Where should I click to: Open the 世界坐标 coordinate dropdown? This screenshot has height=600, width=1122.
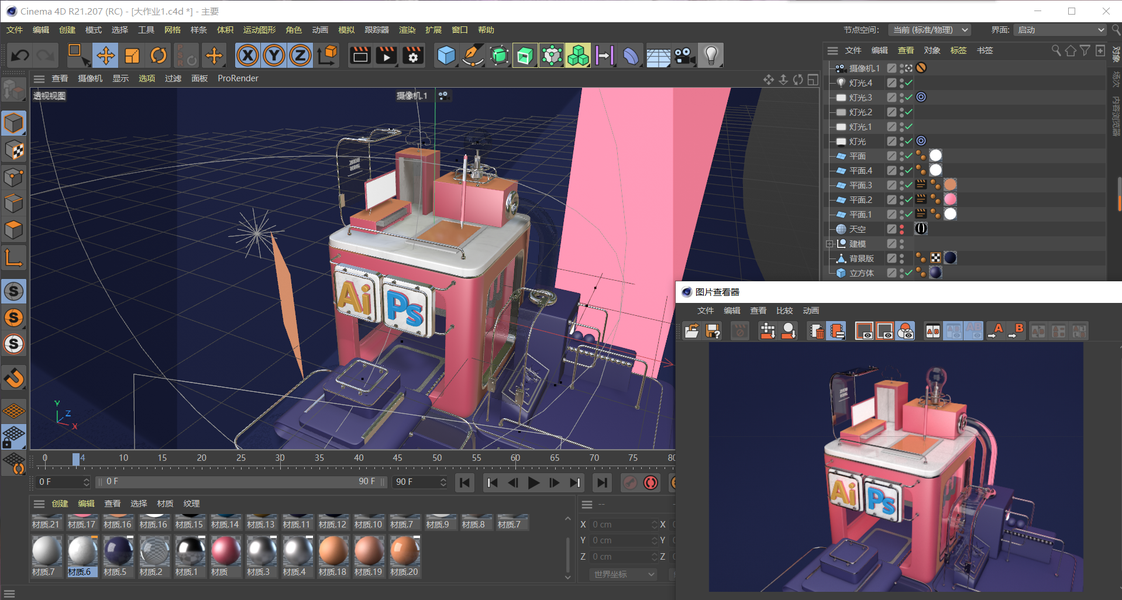[623, 574]
